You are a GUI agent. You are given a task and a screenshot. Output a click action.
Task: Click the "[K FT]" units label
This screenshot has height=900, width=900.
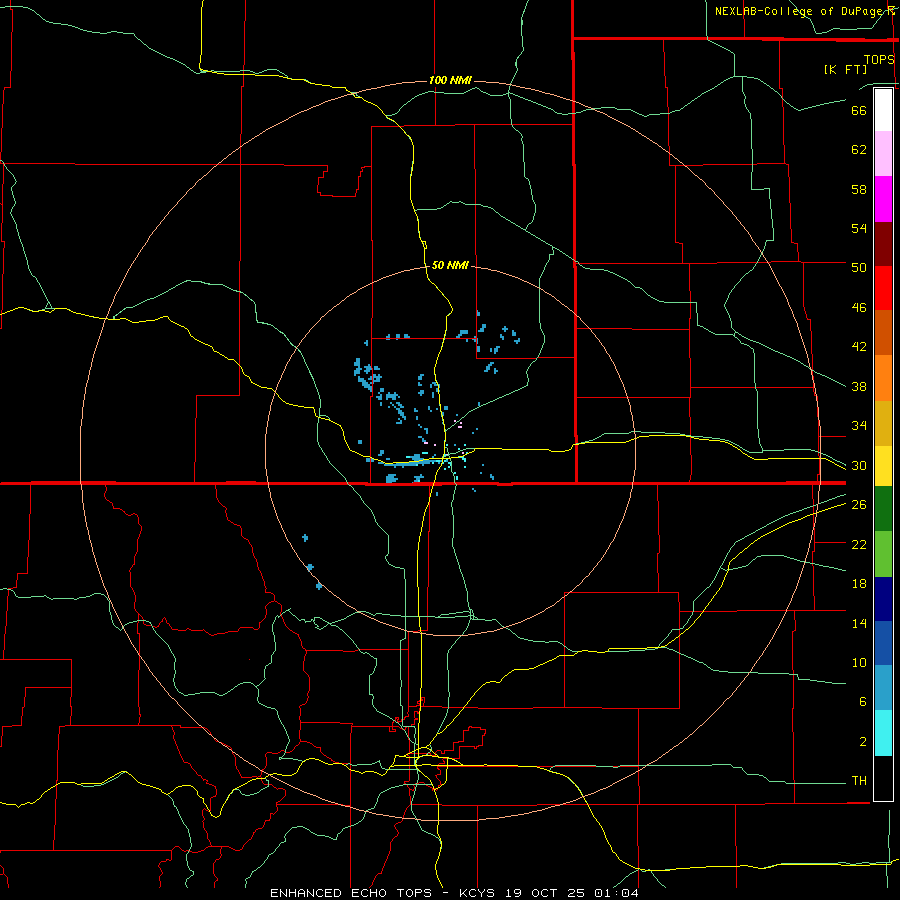[845, 69]
